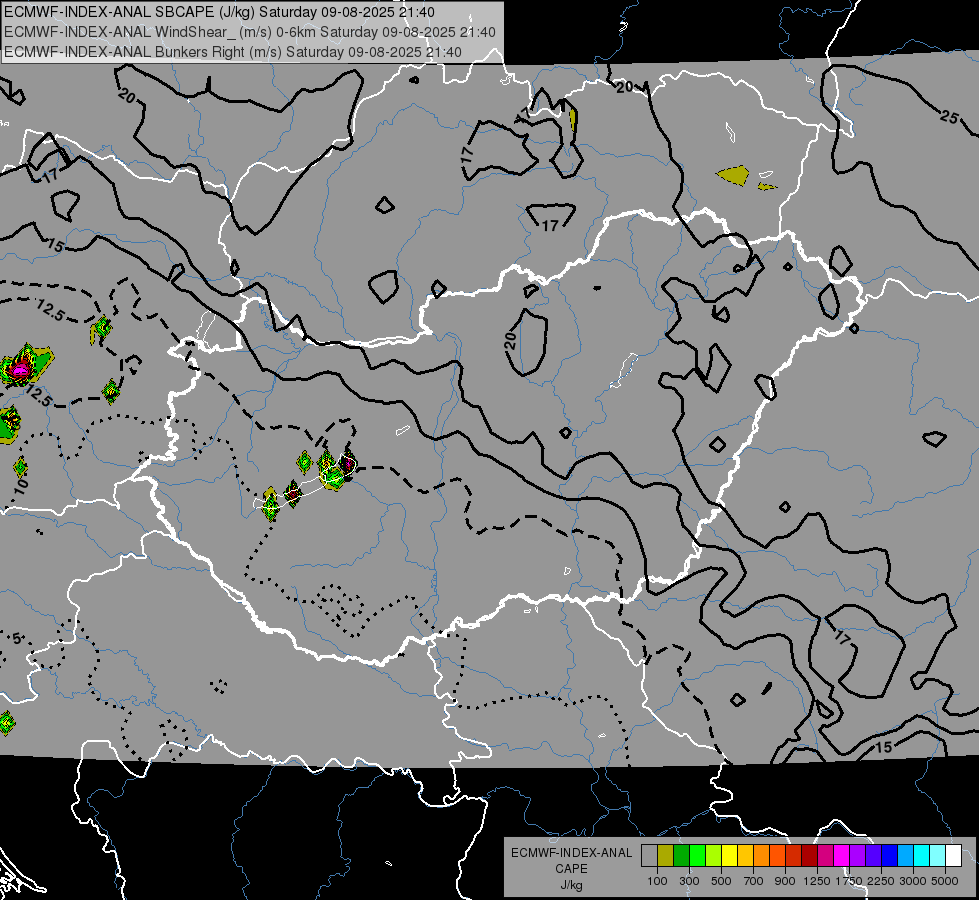Click the legend value 700
The image size is (979, 900).
click(754, 881)
